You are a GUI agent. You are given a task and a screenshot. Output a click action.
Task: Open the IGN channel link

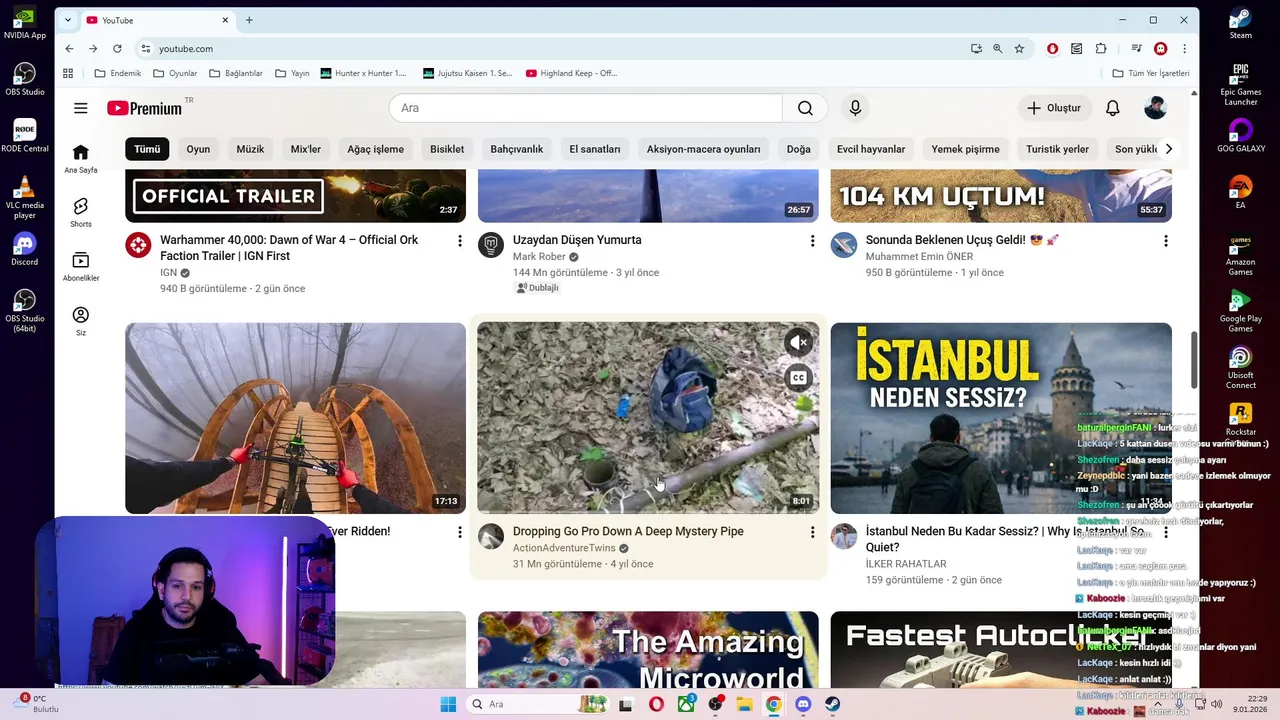168,273
